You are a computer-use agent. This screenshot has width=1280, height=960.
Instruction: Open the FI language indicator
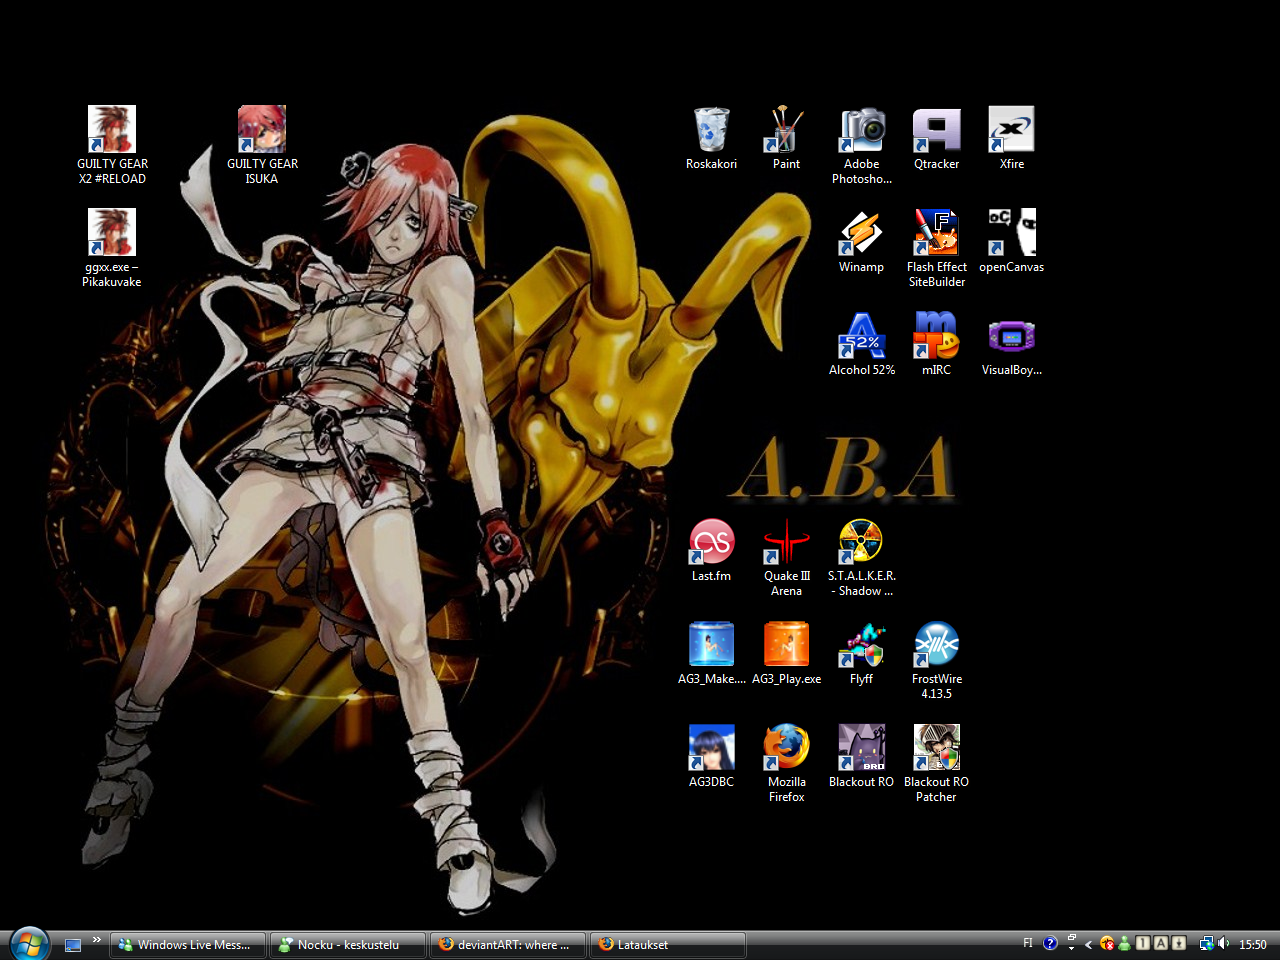(1028, 943)
